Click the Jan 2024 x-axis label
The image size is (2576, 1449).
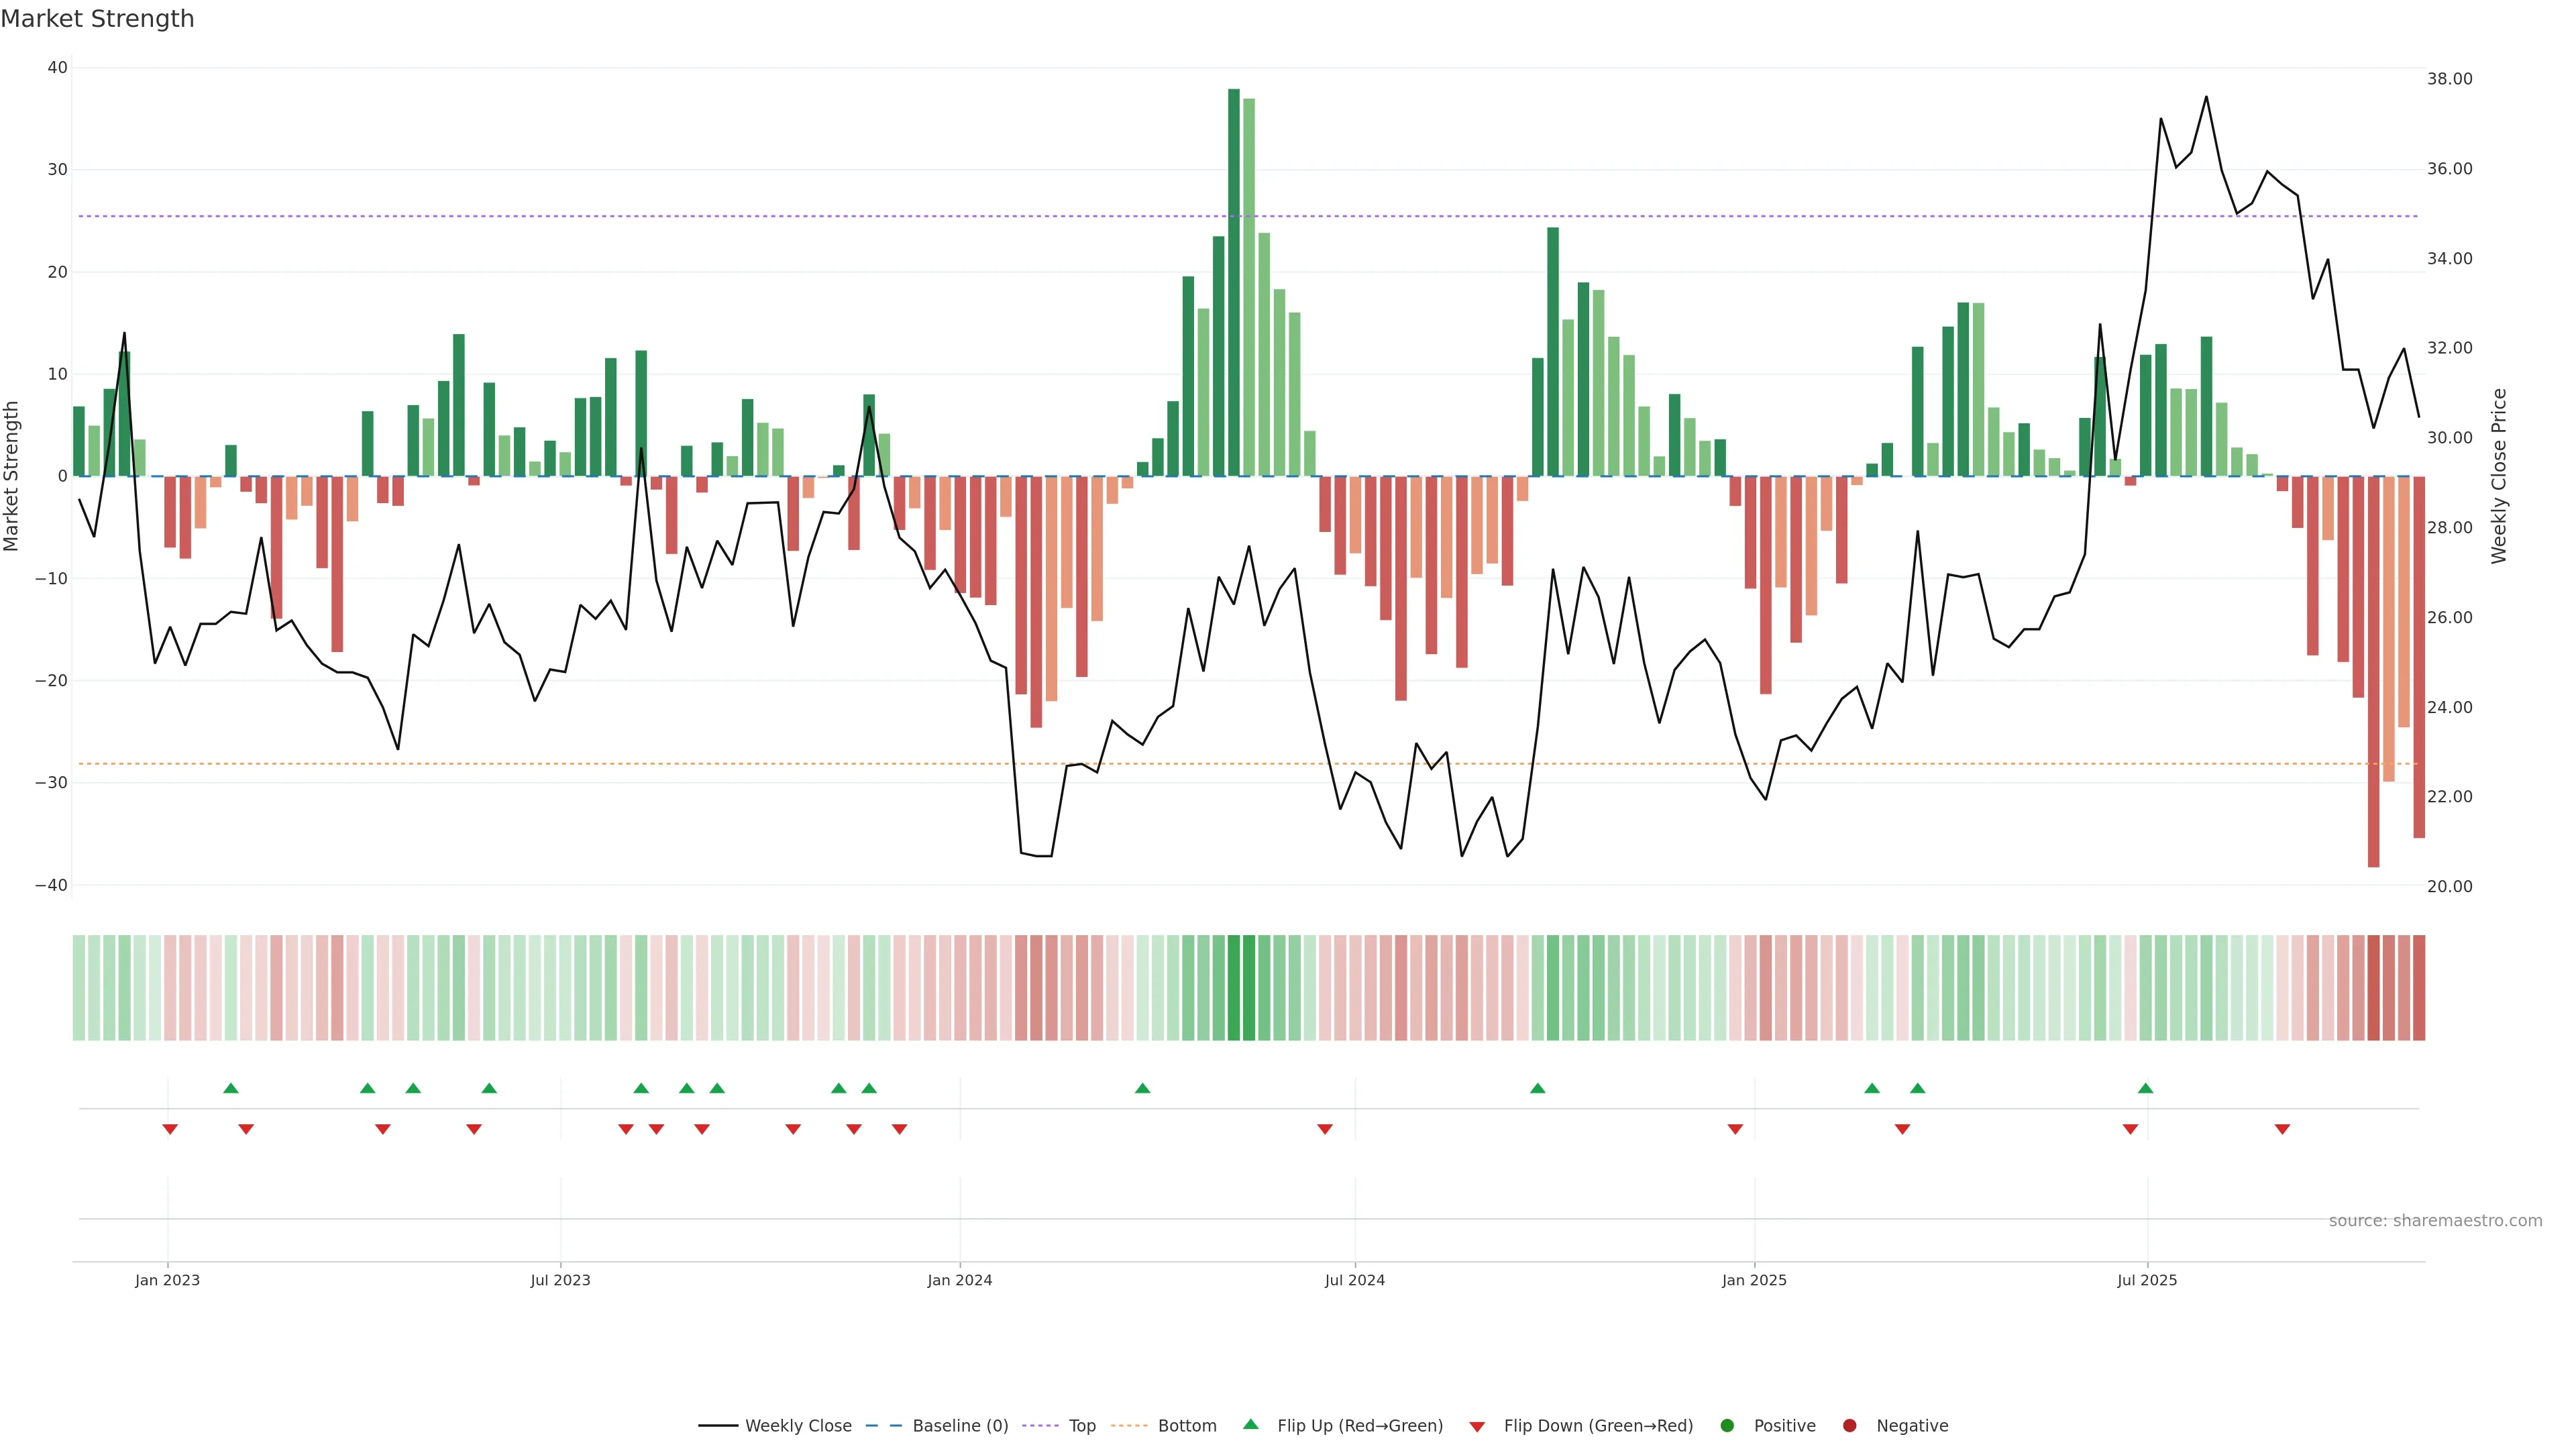click(x=959, y=1281)
